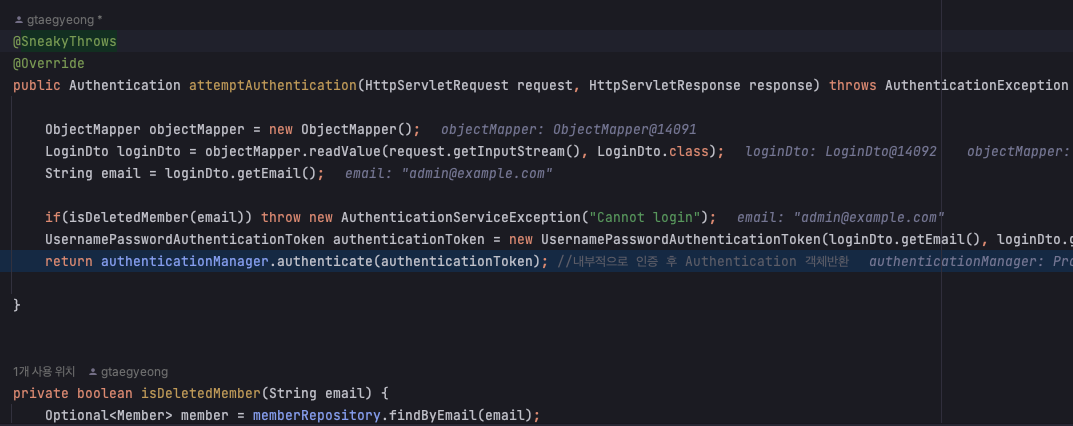
Task: Click AuthenticationException in the throws clause
Action: (x=977, y=86)
